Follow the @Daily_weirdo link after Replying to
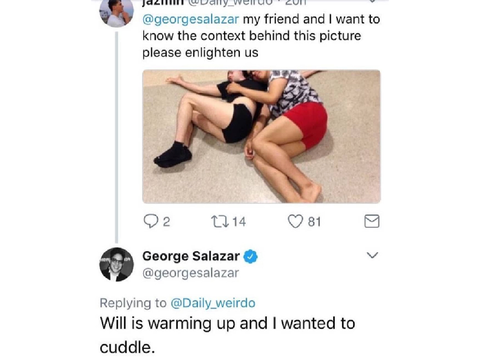480x360 pixels. point(213,303)
